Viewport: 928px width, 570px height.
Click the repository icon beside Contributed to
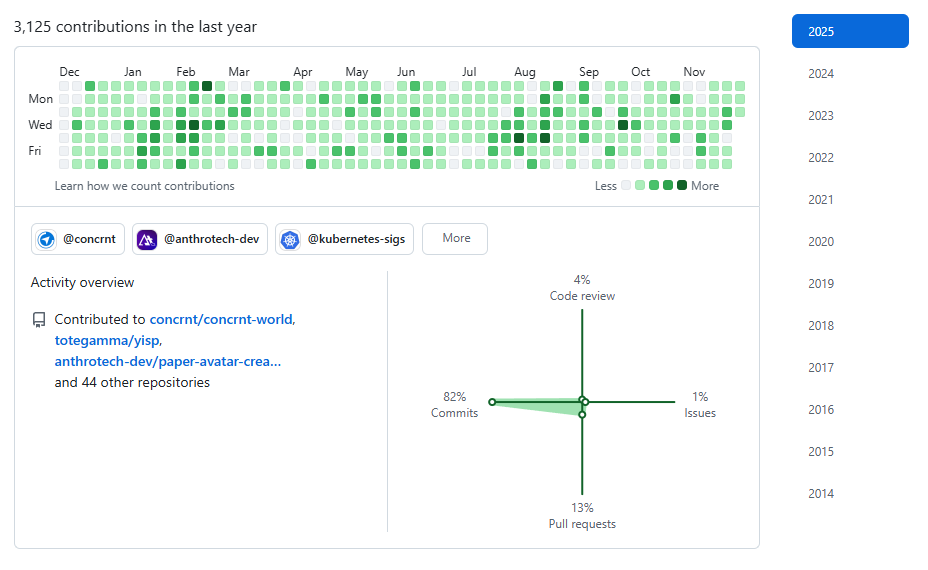[39, 320]
